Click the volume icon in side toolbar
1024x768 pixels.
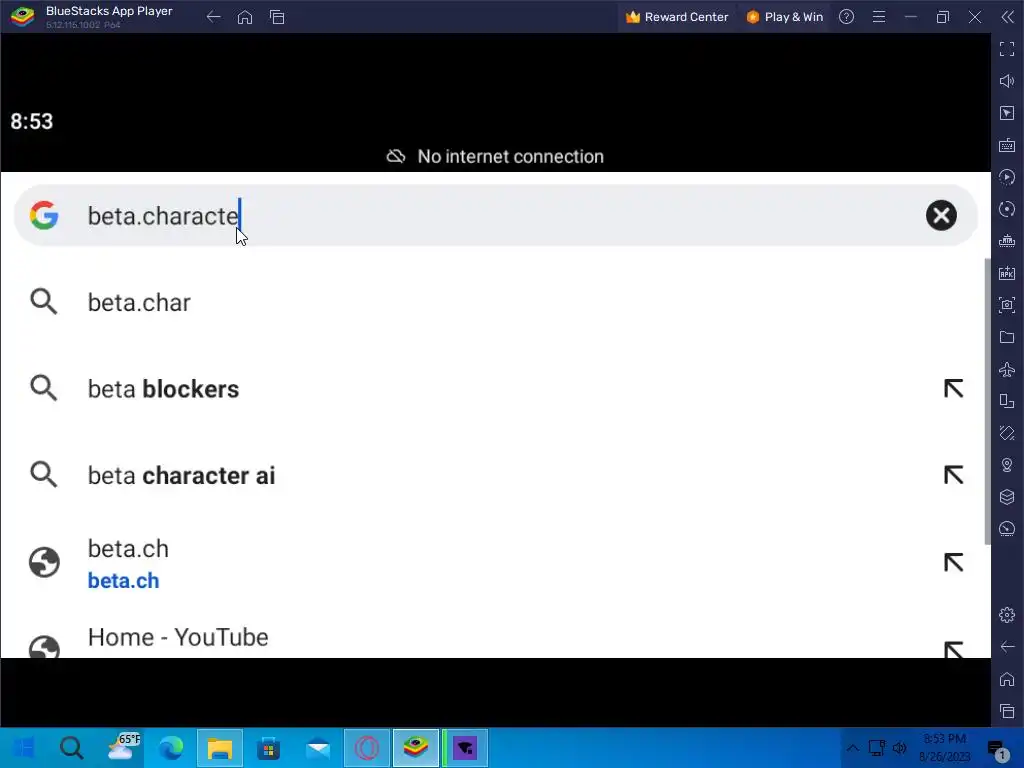[1007, 81]
